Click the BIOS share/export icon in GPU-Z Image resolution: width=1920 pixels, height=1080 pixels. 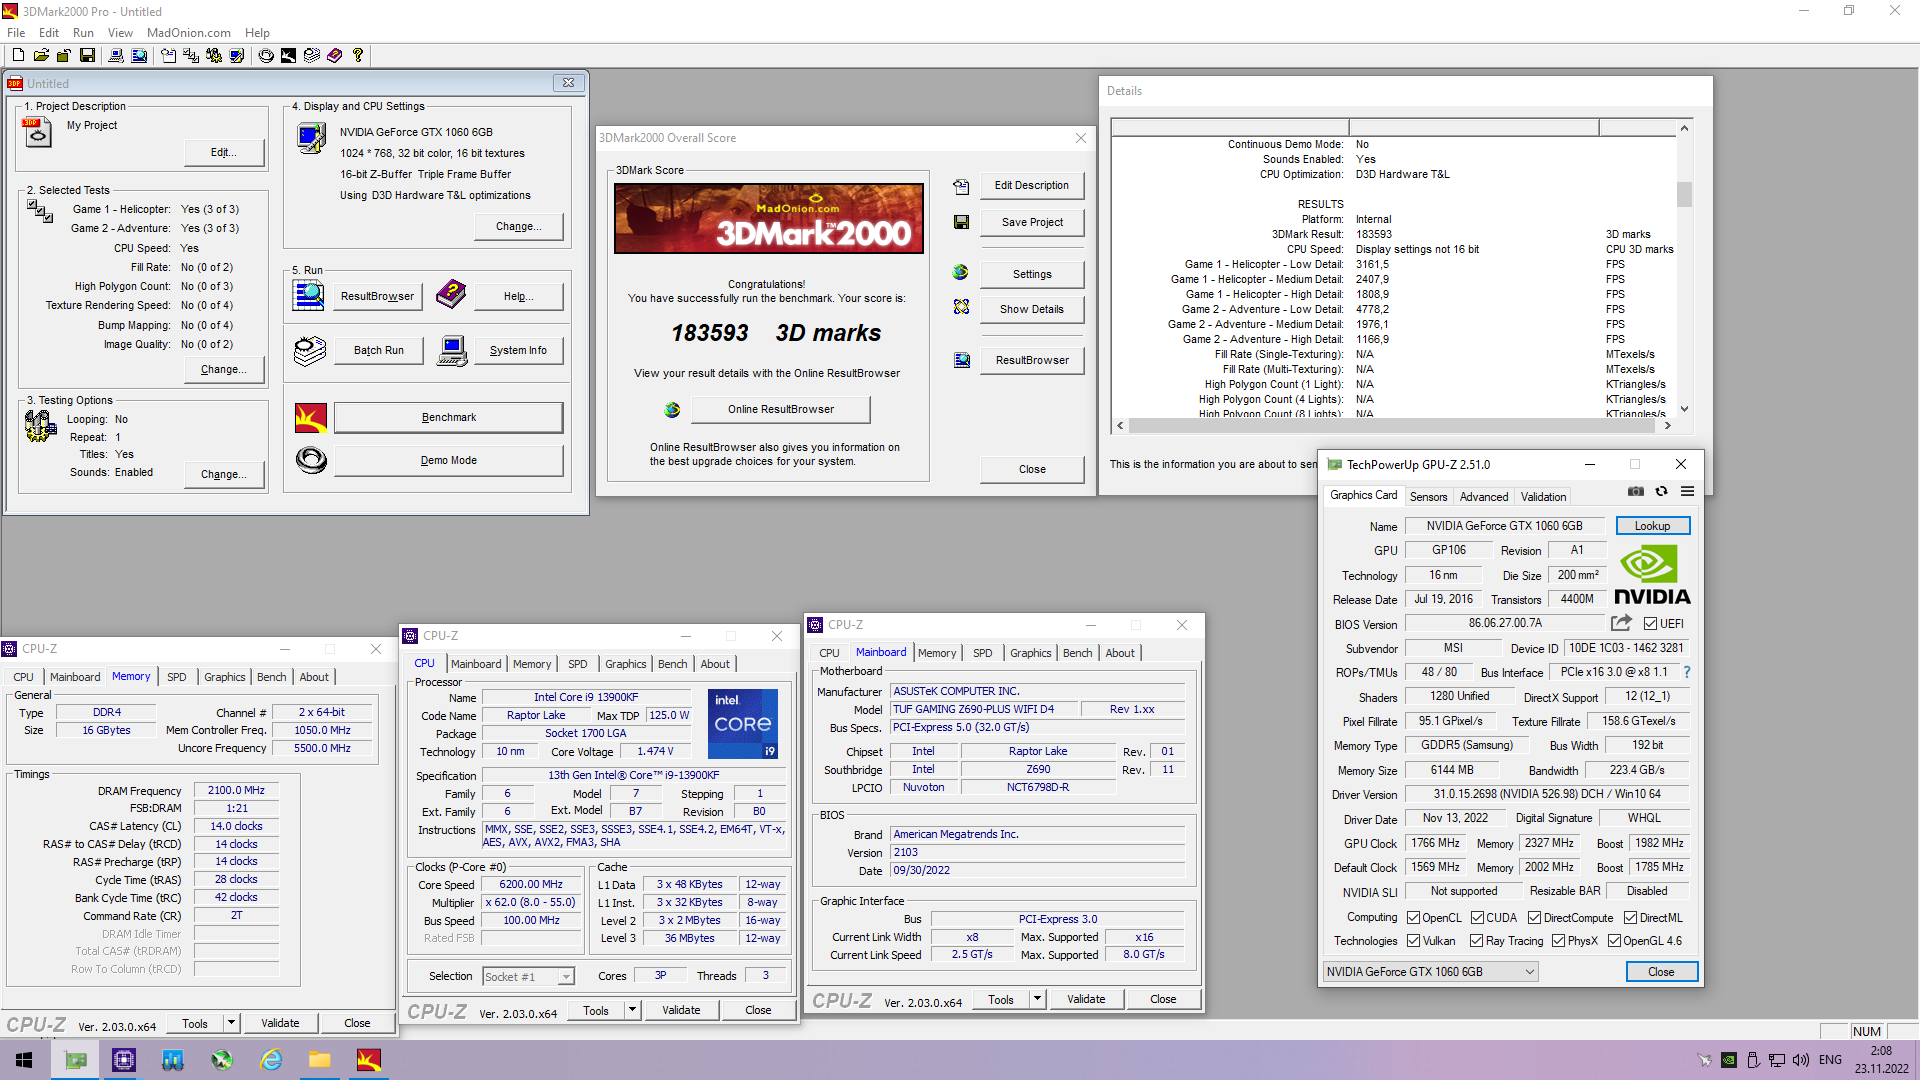[x=1621, y=623]
